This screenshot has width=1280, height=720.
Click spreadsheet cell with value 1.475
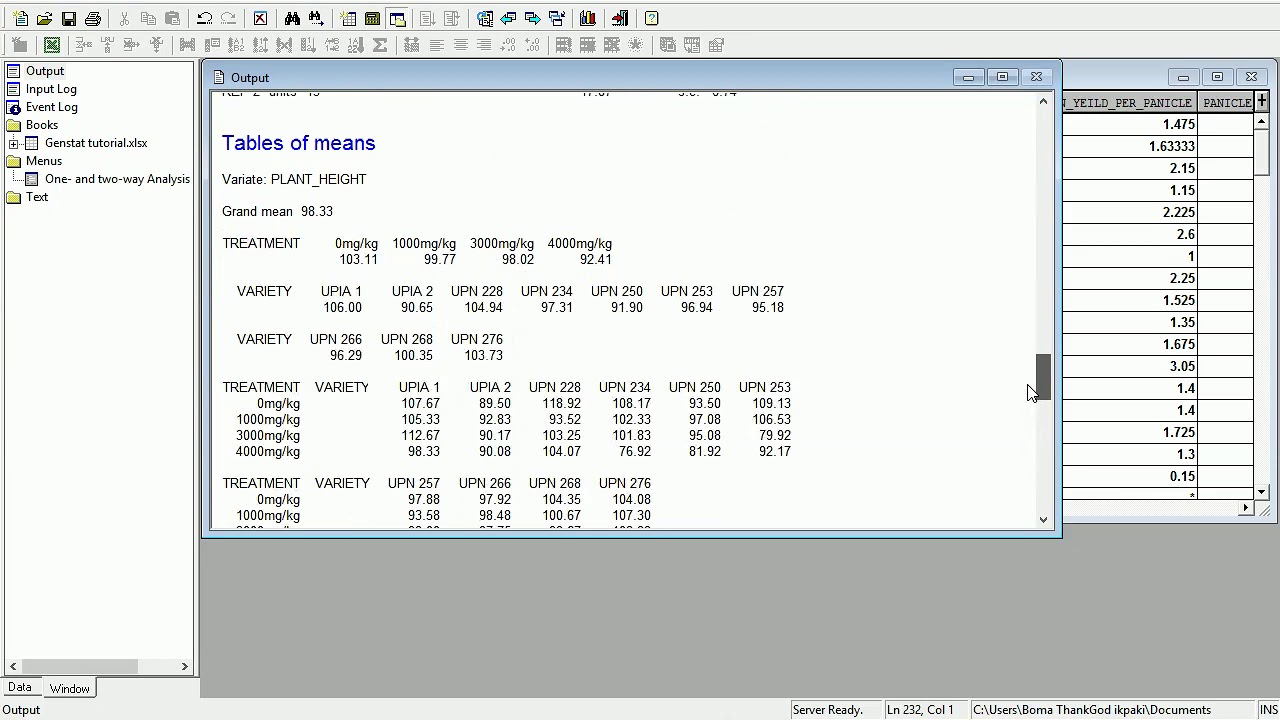tap(1130, 124)
